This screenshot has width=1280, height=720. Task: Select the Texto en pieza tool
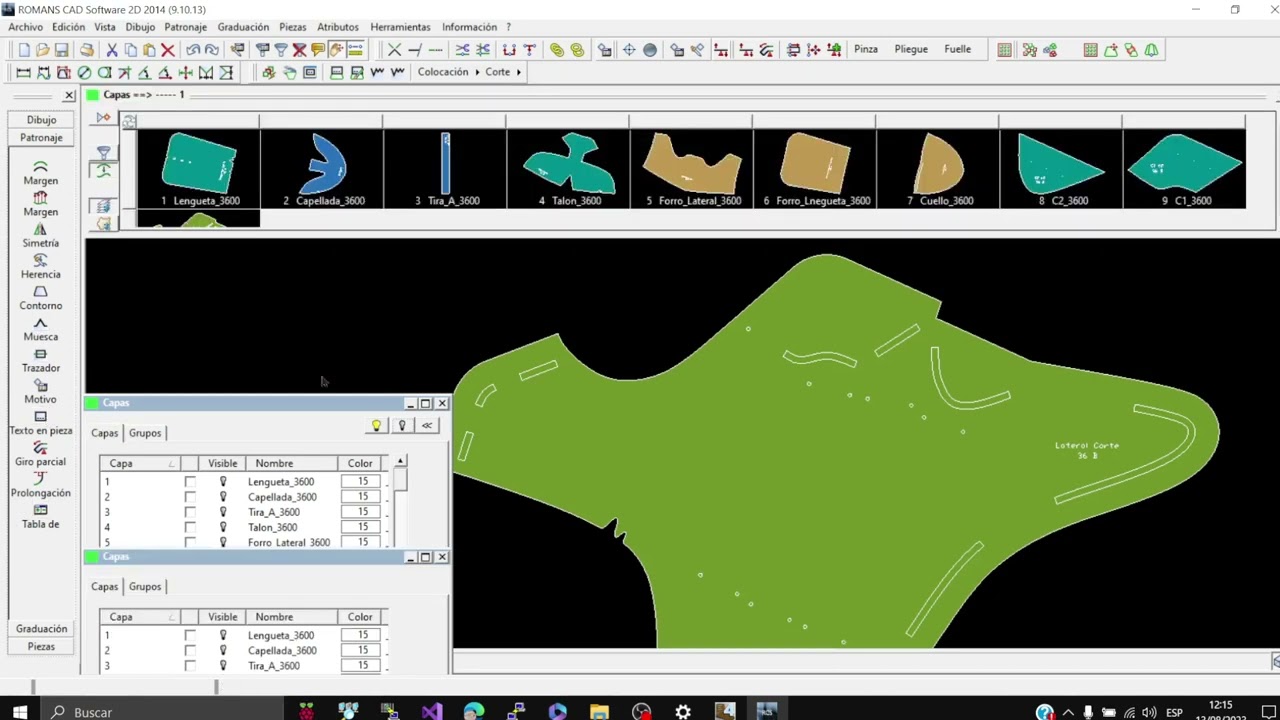point(41,422)
